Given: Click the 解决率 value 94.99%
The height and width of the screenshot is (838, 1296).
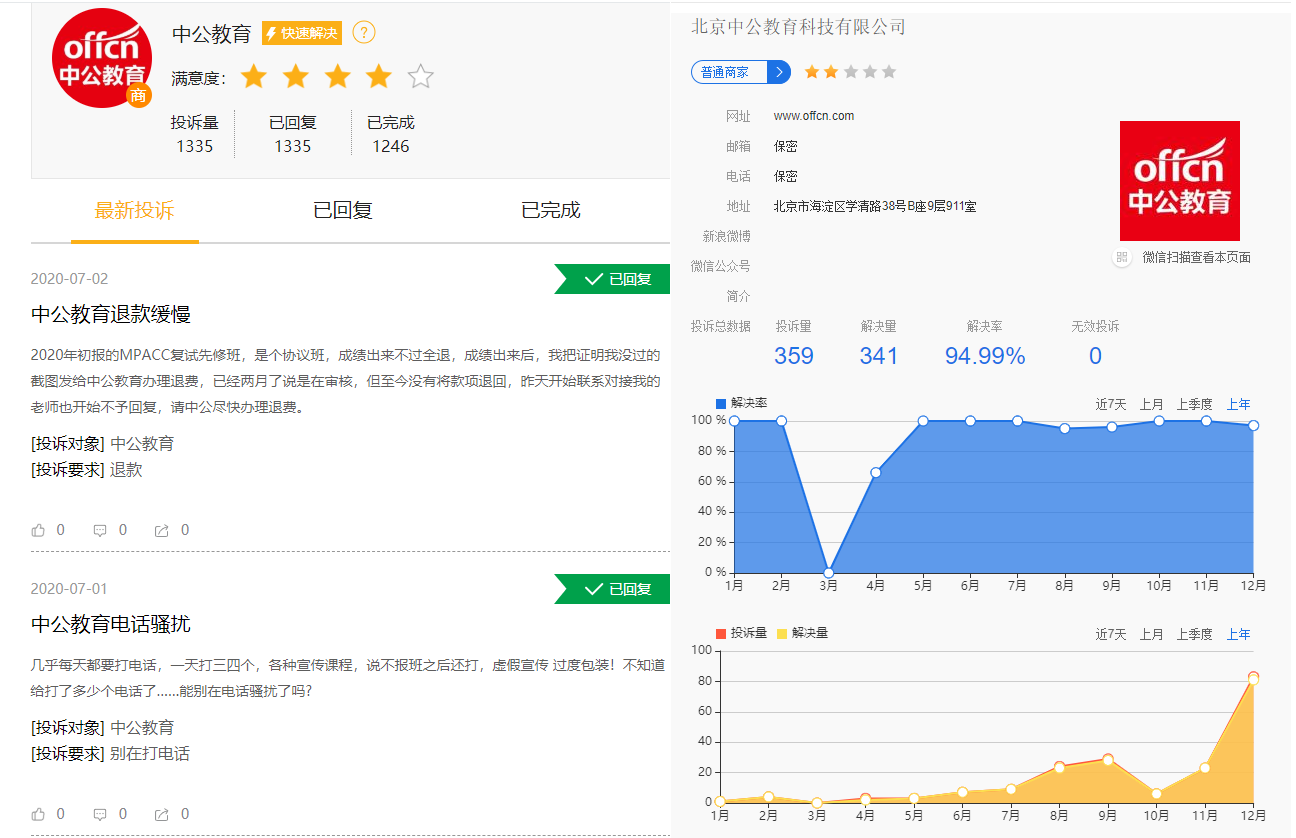Looking at the screenshot, I should click(985, 356).
